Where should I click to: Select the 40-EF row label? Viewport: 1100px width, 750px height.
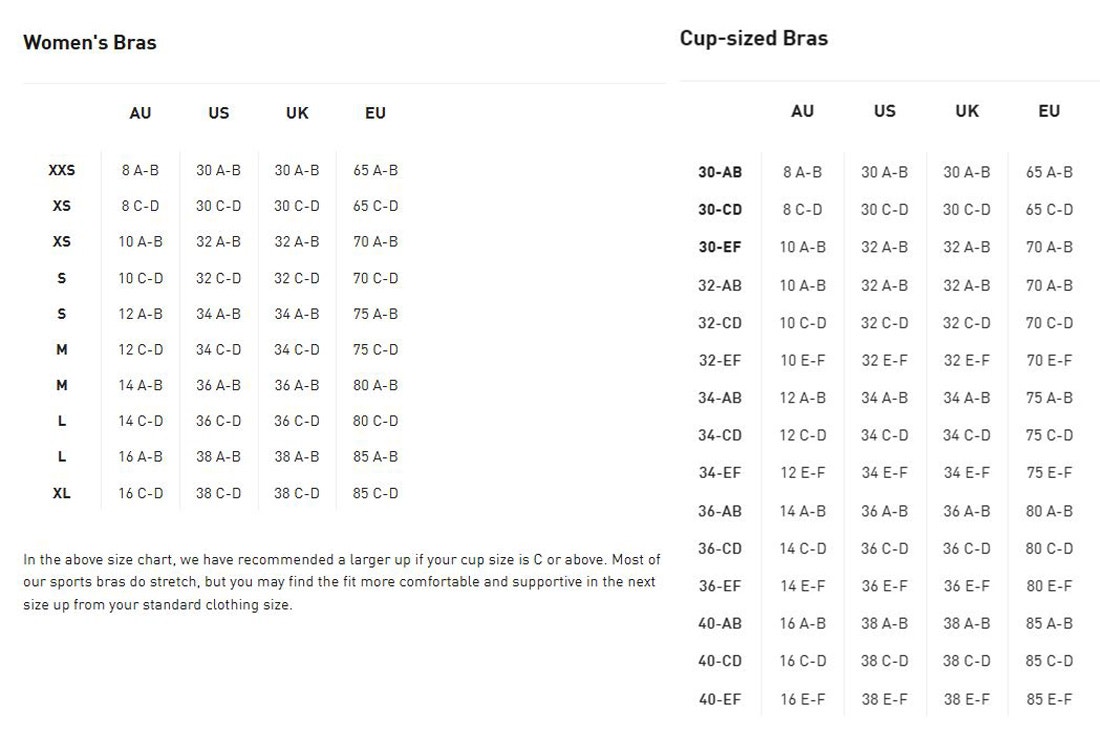tap(720, 699)
